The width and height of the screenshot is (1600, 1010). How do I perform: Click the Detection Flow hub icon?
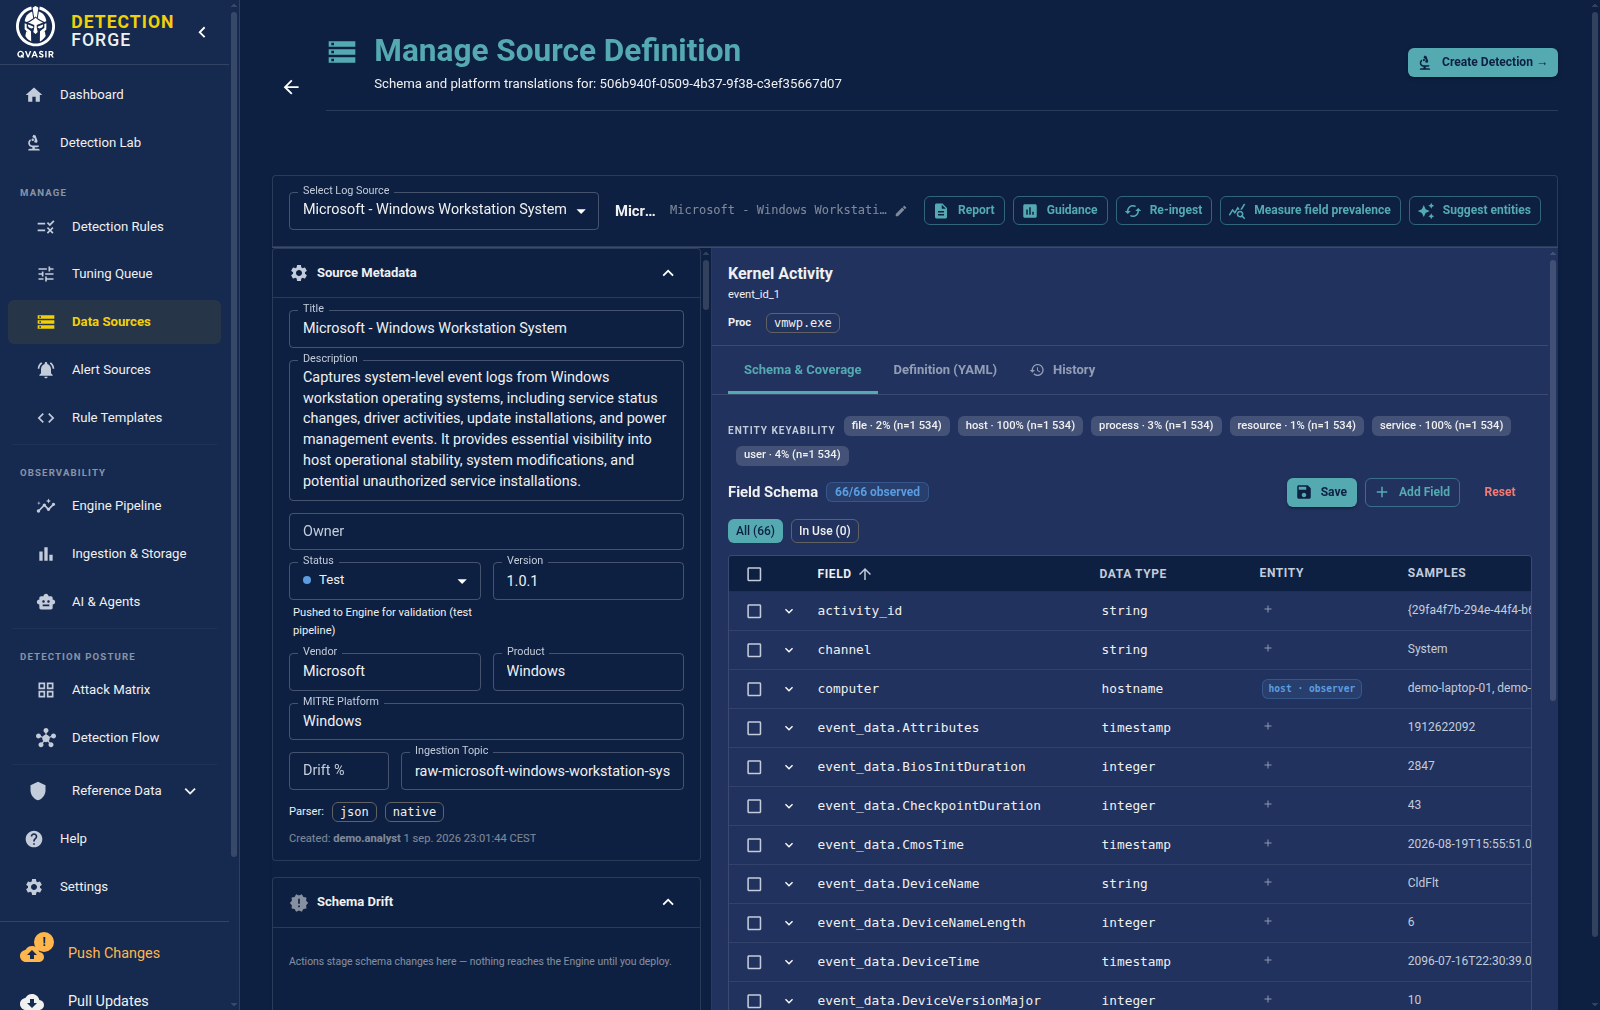[46, 738]
